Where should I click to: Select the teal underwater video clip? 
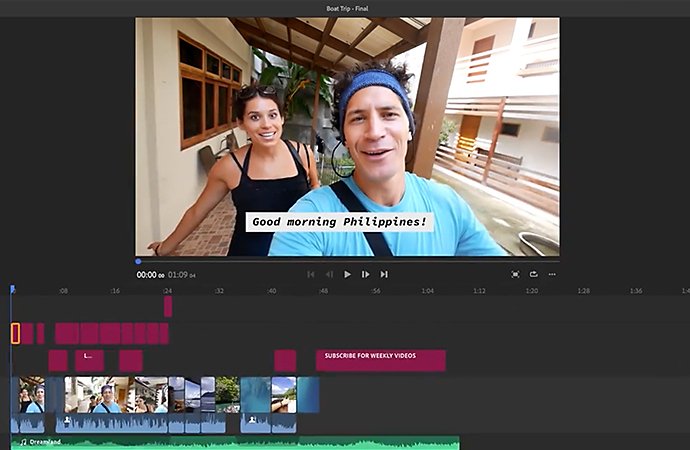click(256, 395)
